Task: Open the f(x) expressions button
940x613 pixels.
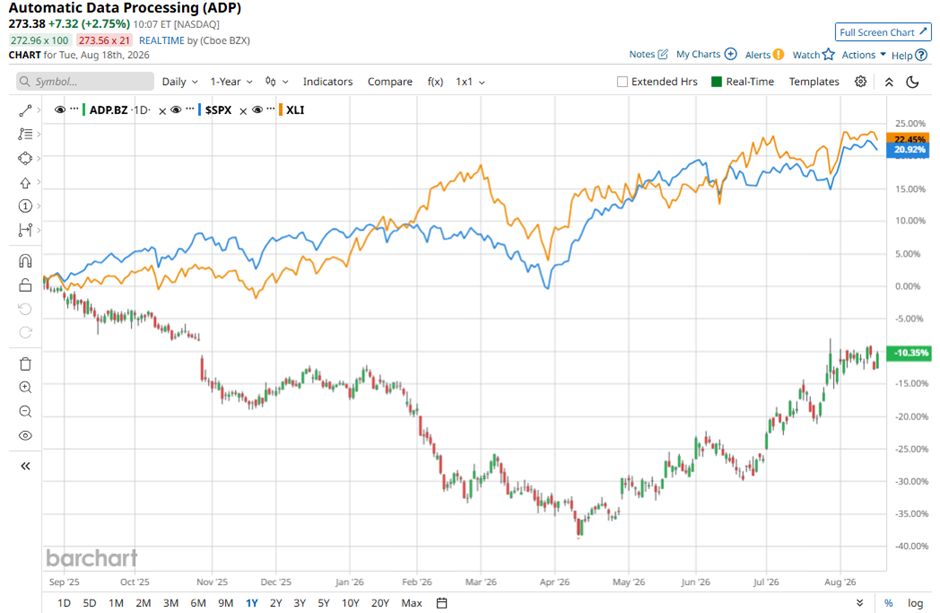Action: [435, 81]
